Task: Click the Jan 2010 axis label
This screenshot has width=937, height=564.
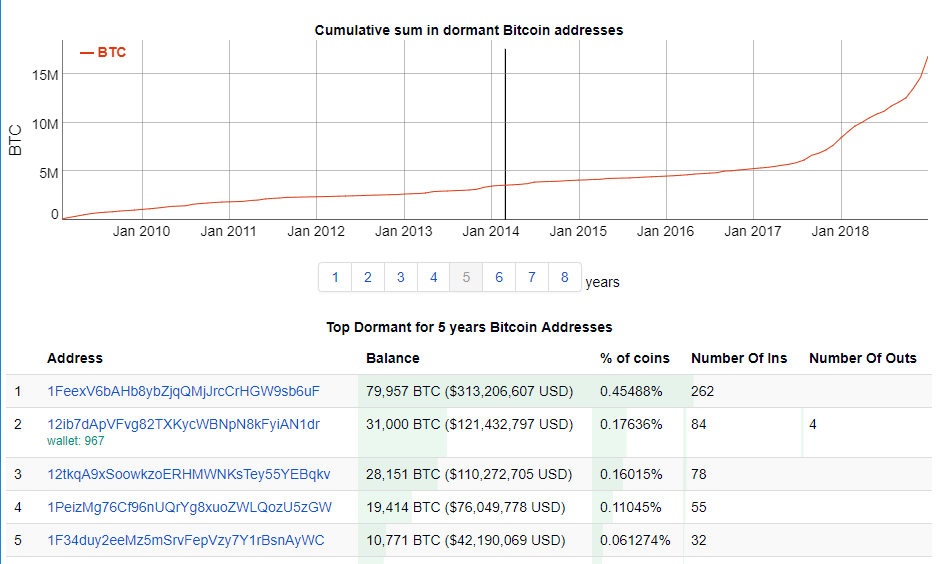Action: (x=142, y=231)
